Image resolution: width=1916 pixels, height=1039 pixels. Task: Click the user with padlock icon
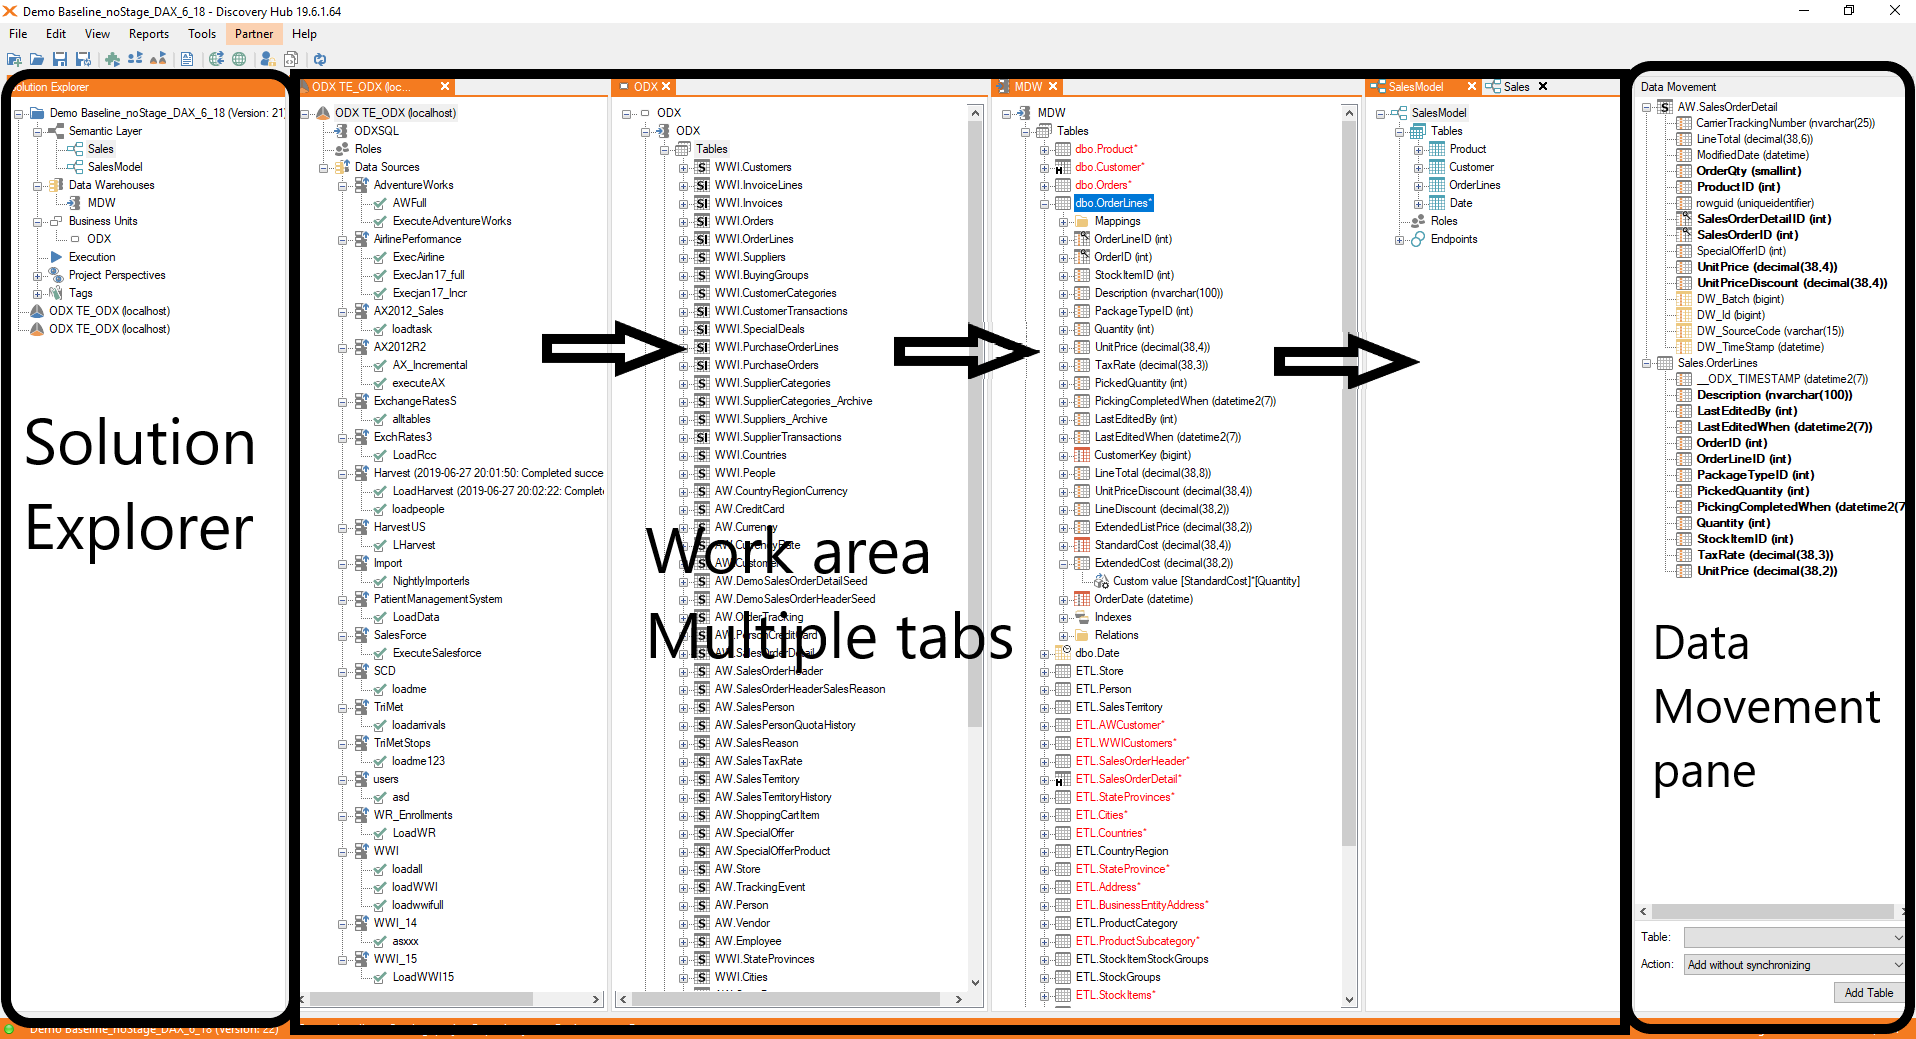click(x=268, y=60)
